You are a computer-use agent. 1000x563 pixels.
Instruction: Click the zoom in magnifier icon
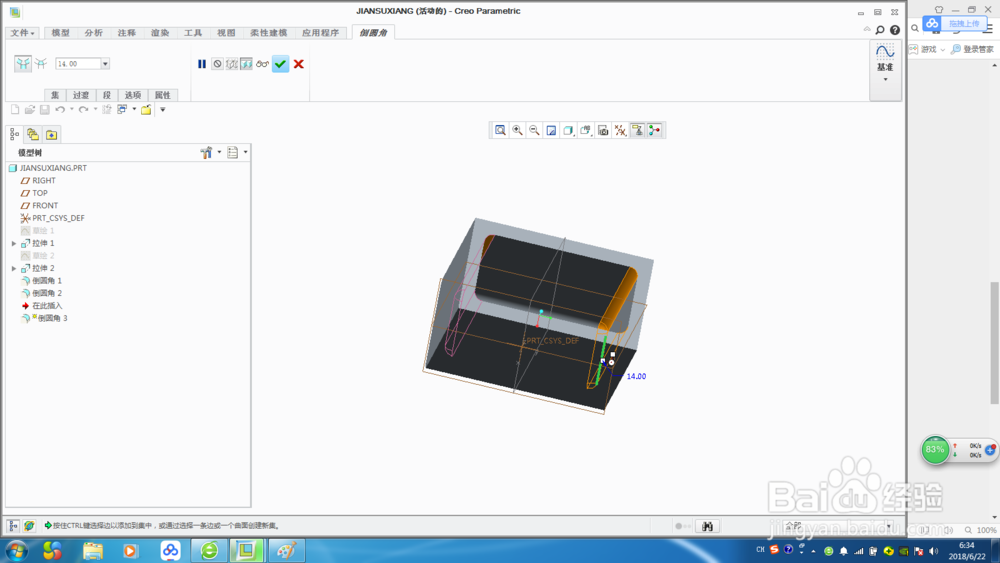click(517, 130)
